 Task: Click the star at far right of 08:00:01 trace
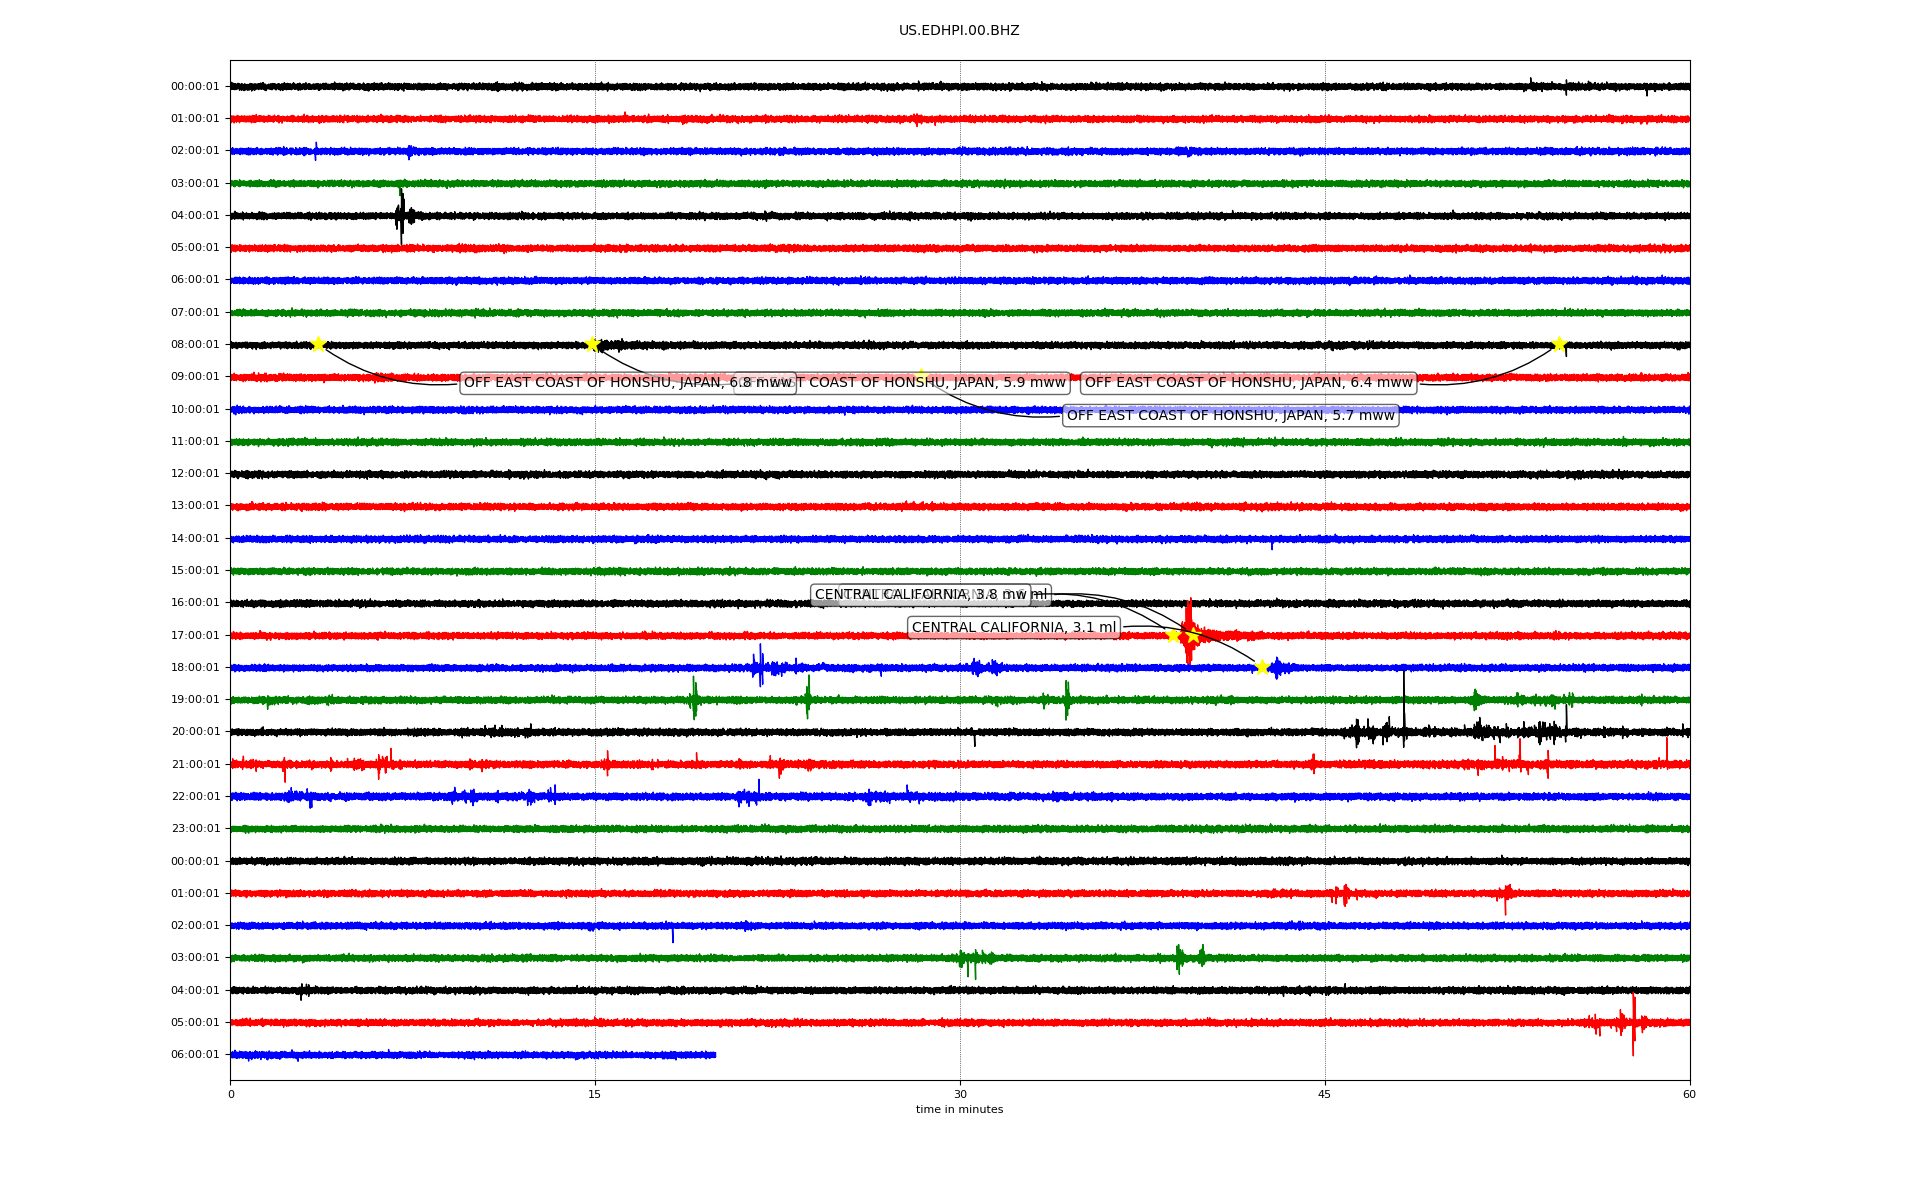(1559, 344)
